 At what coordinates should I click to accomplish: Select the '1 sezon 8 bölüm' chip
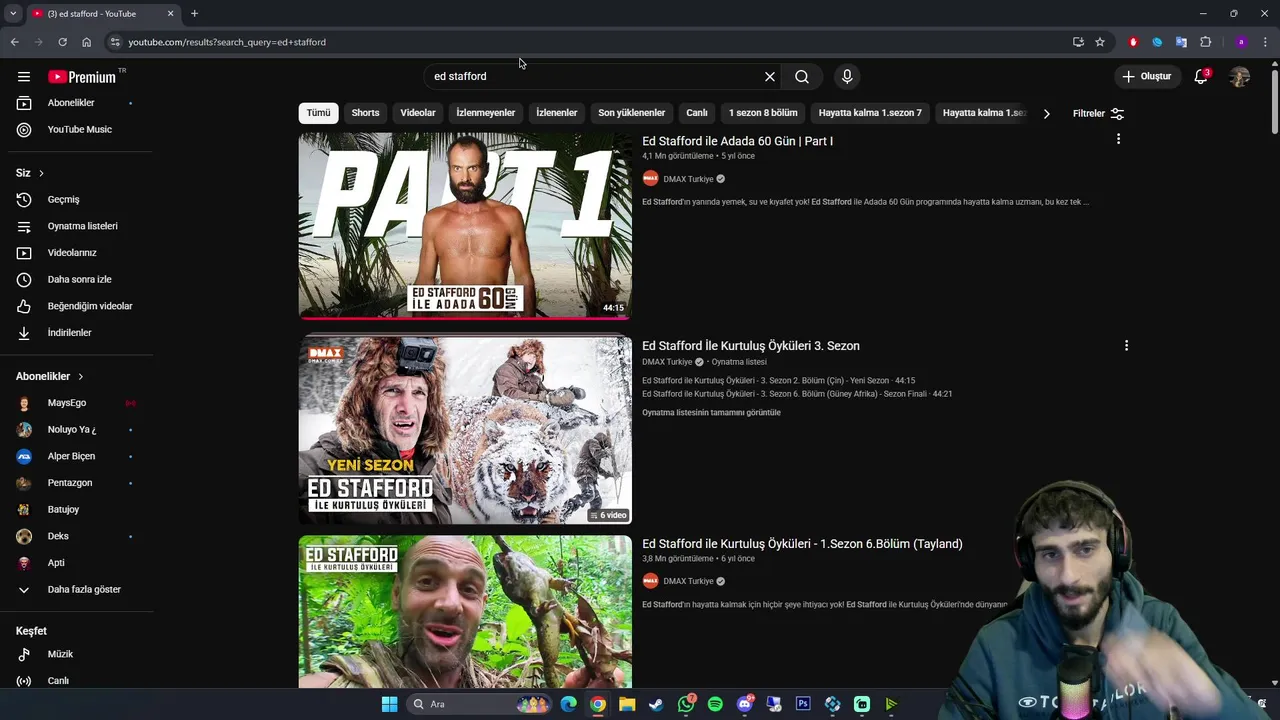coord(763,113)
